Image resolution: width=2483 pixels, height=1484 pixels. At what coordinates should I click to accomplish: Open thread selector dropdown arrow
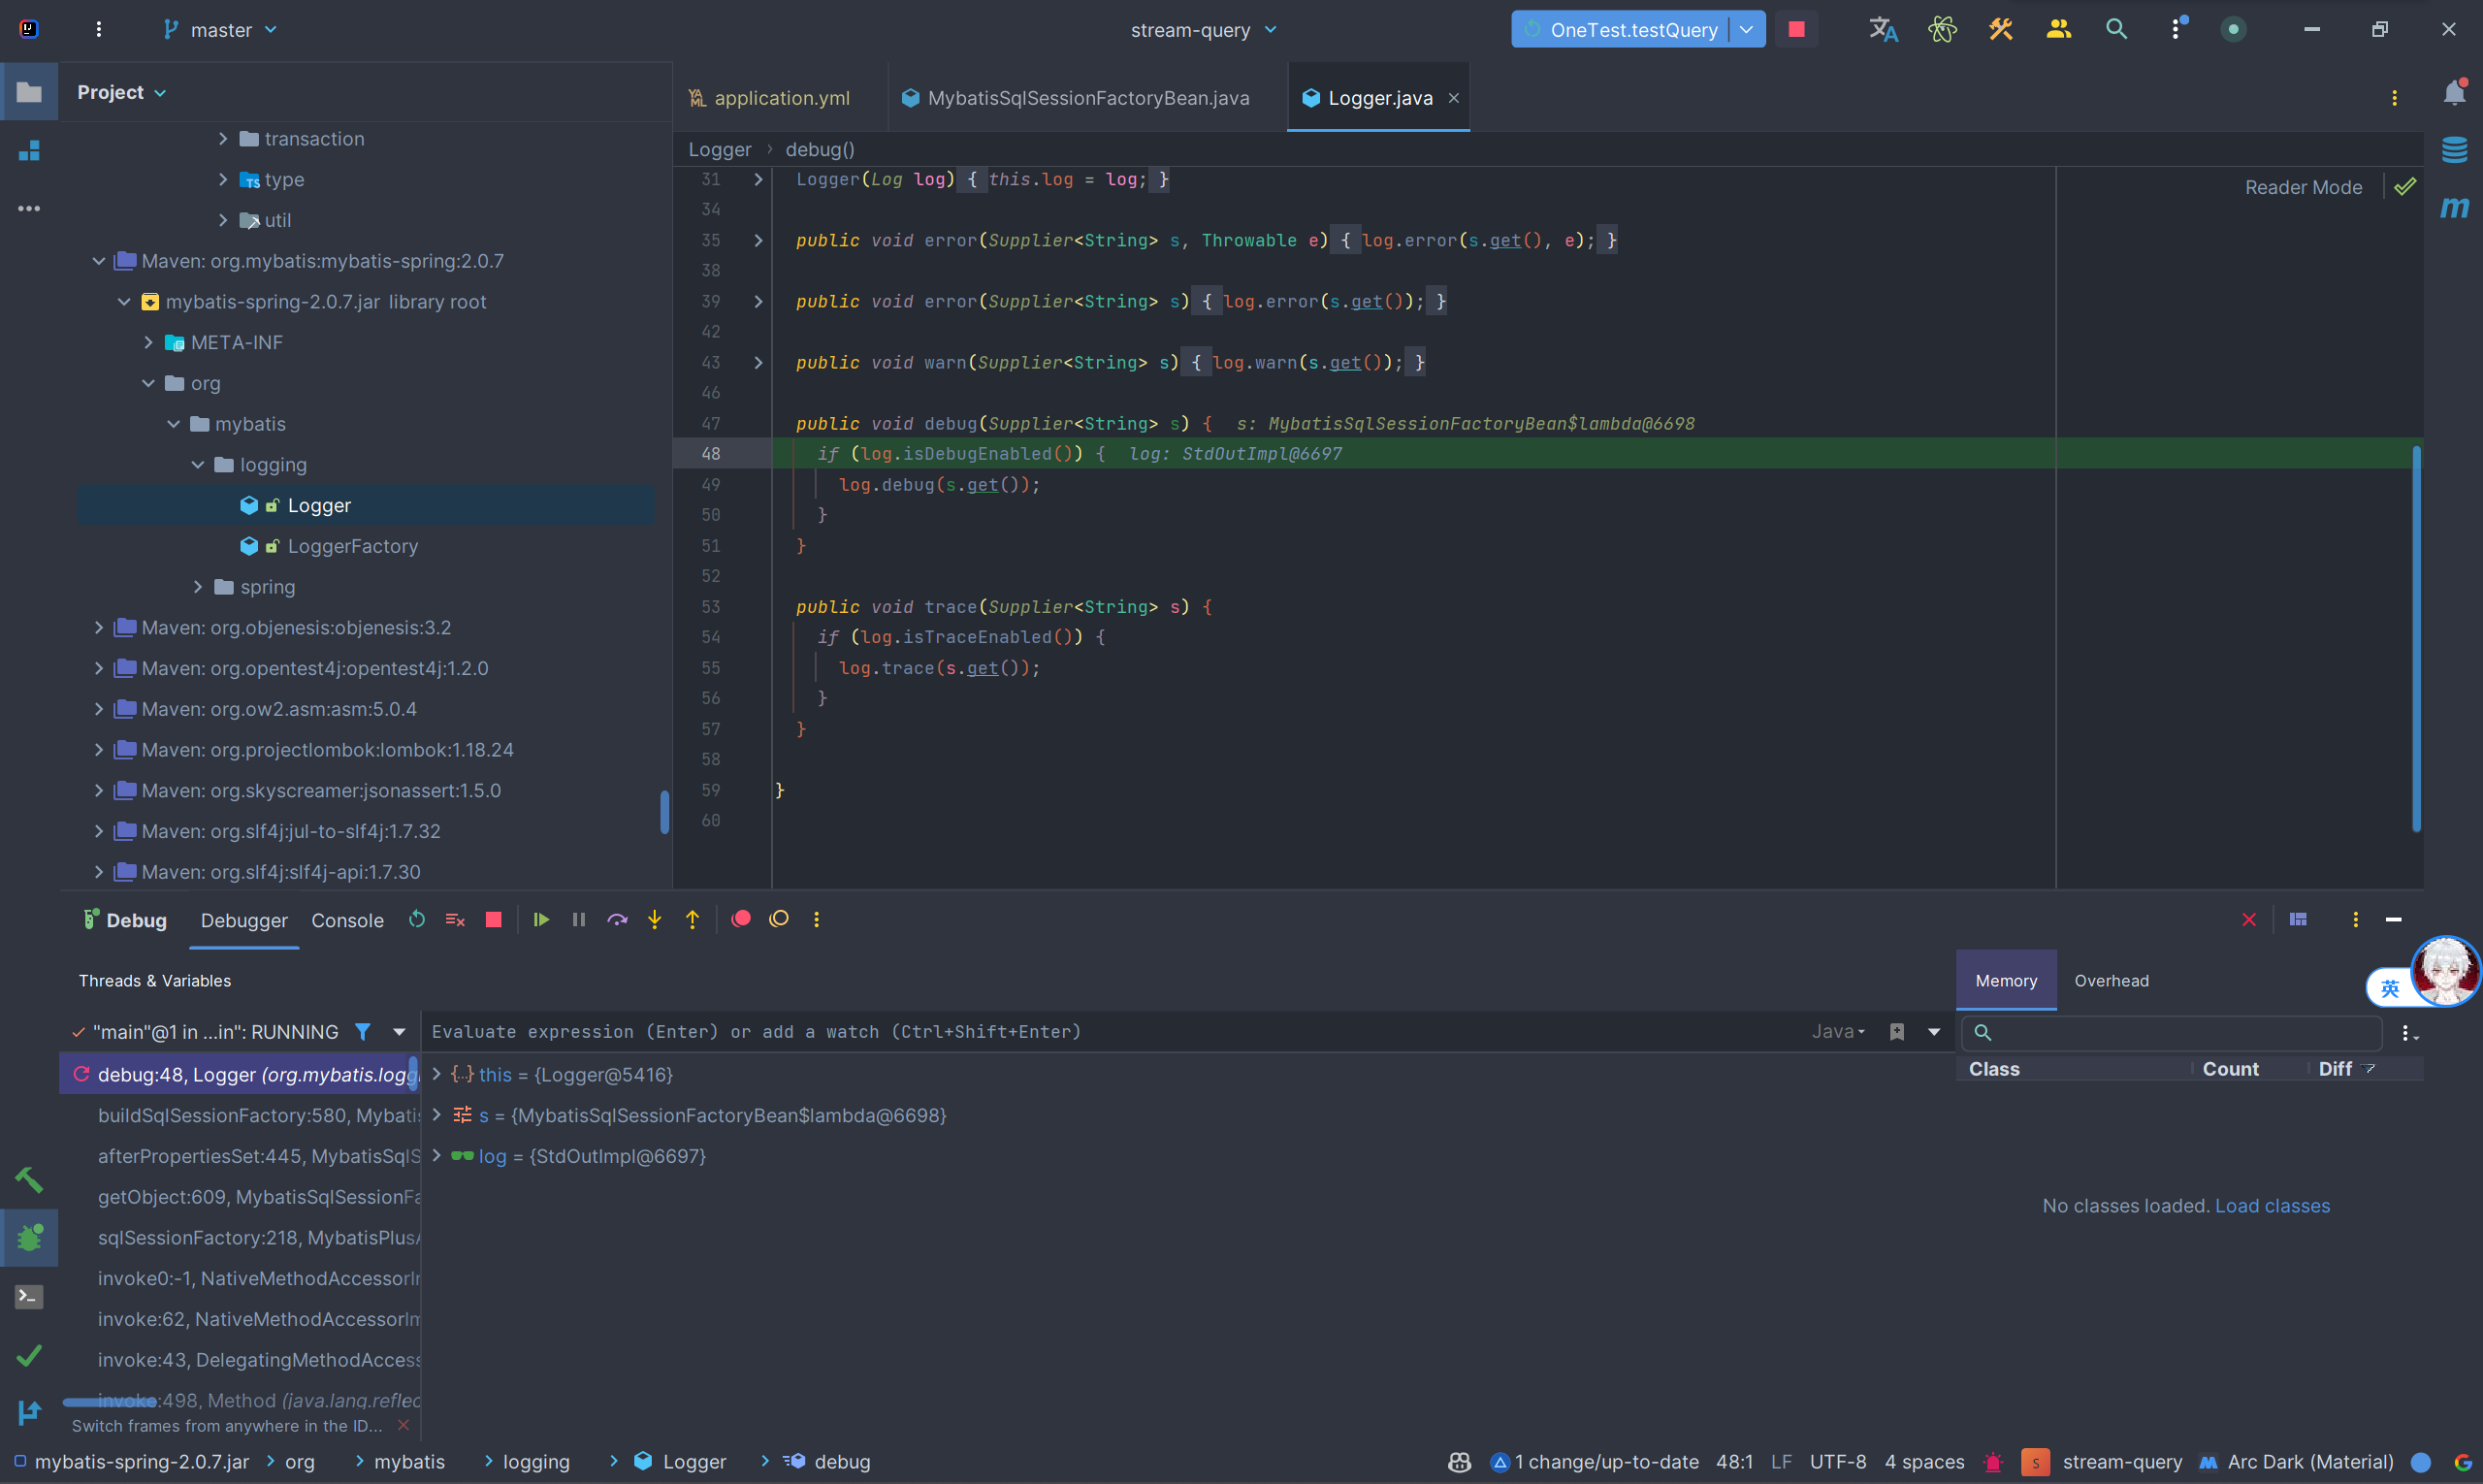[x=399, y=1031]
